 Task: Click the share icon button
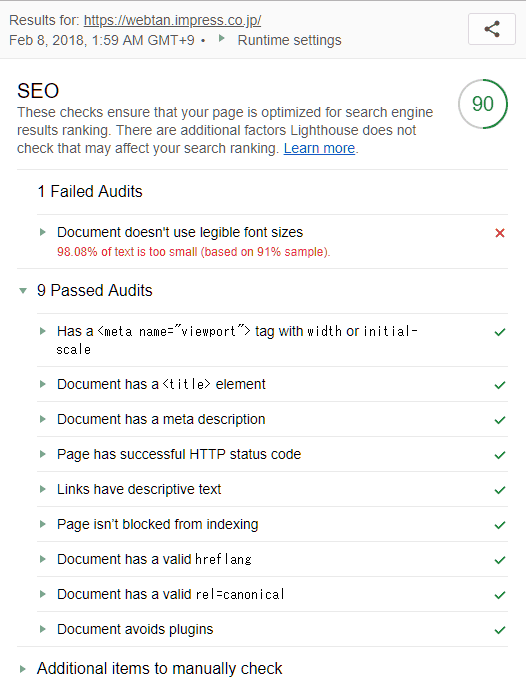(x=491, y=29)
